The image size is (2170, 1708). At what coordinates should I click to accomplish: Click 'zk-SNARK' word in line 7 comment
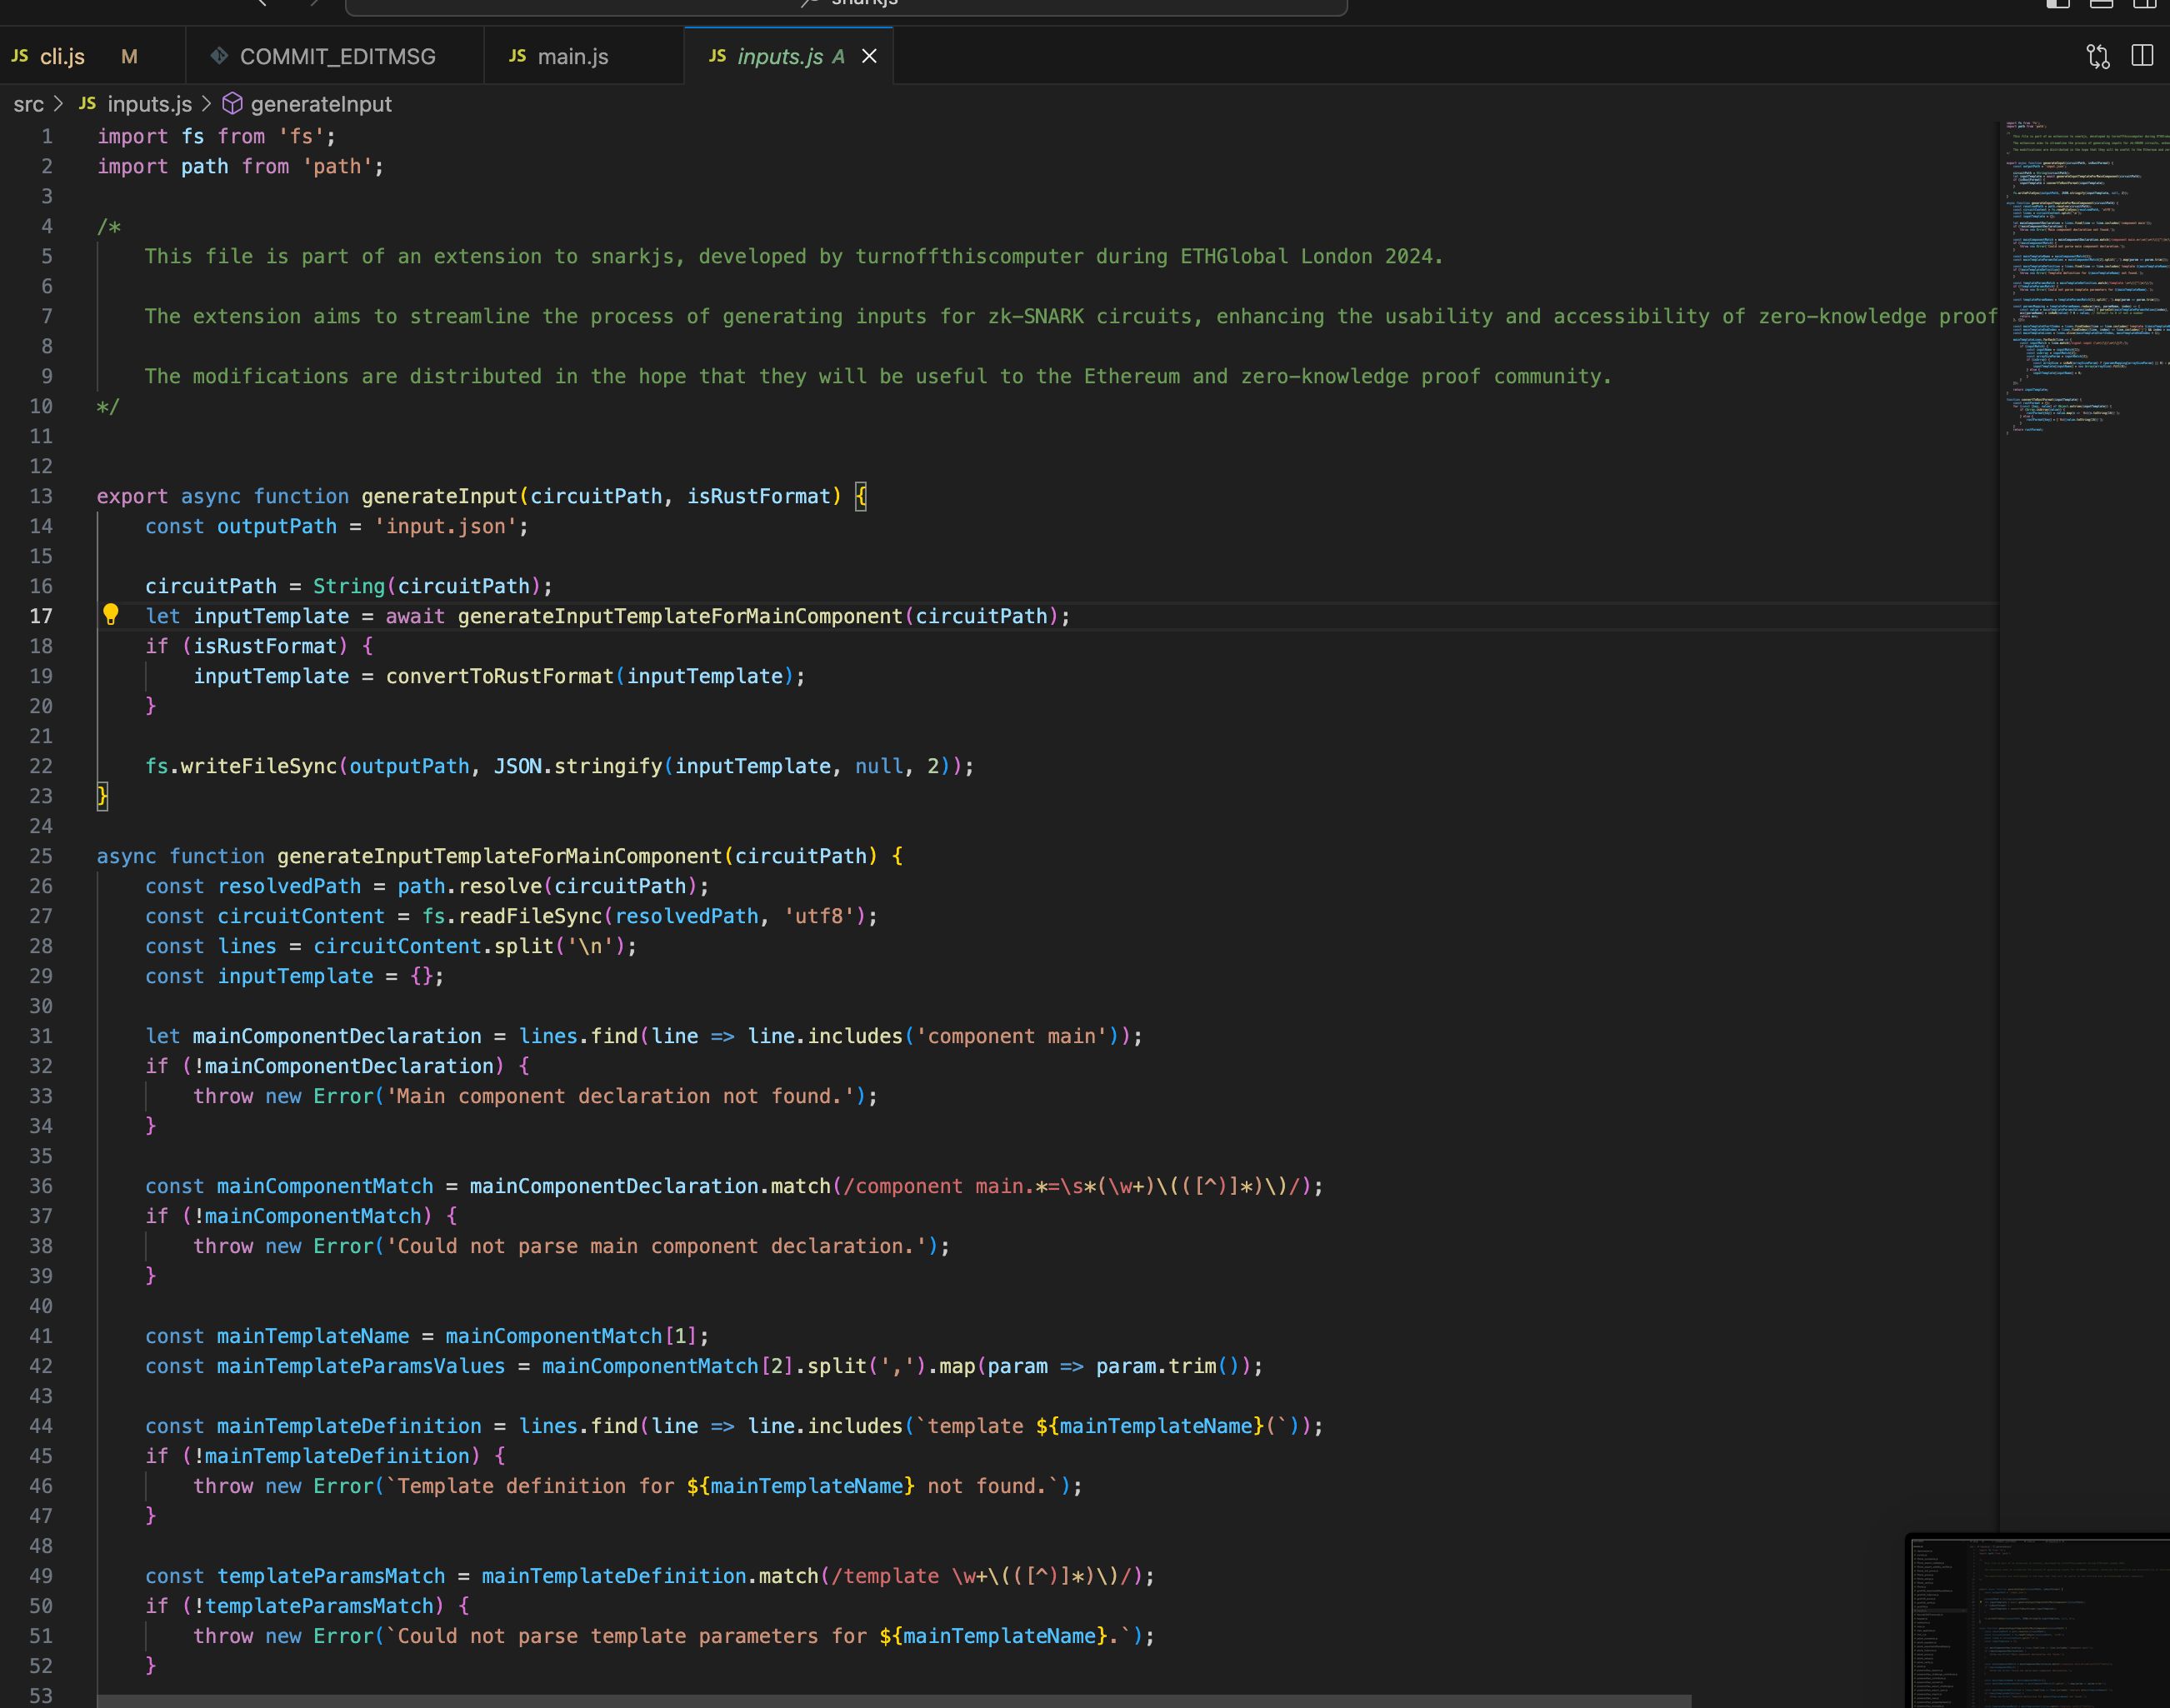pos(1036,316)
